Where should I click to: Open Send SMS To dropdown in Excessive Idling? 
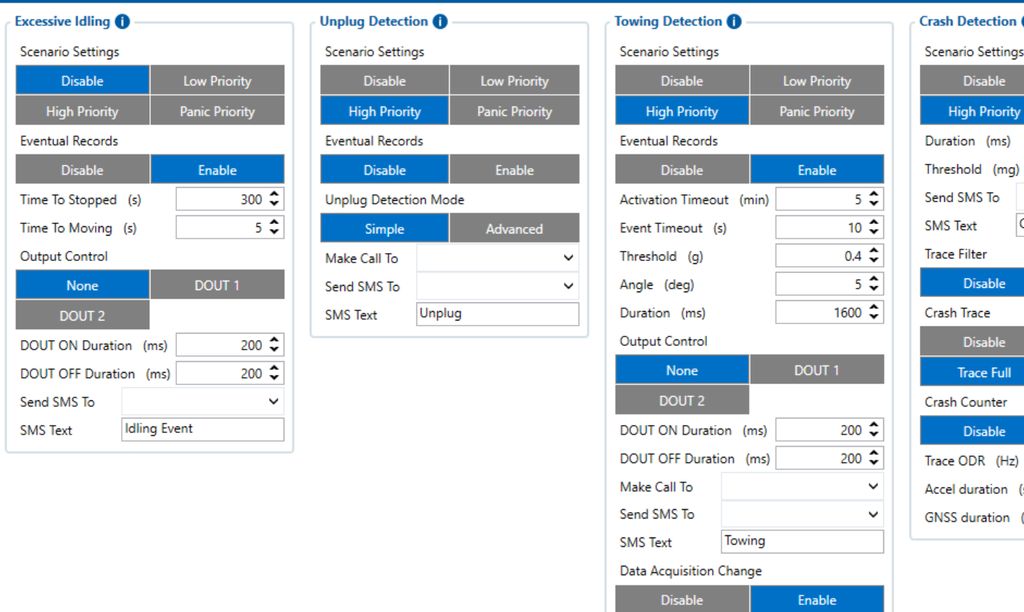[x=203, y=401]
